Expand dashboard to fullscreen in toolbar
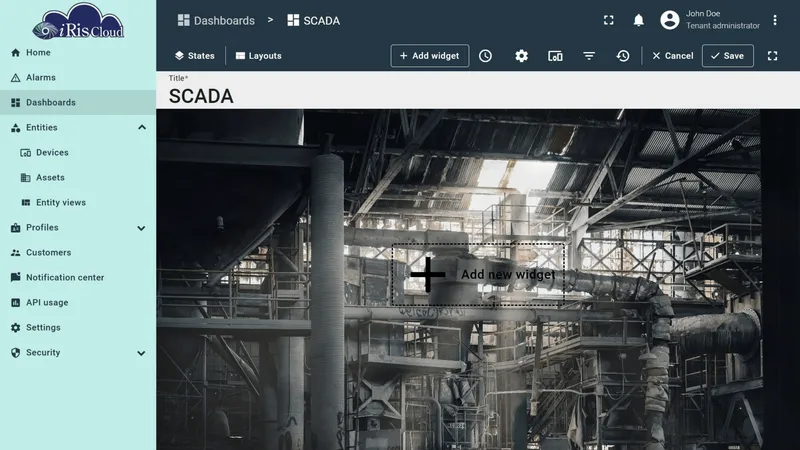Image resolution: width=800 pixels, height=450 pixels. [x=772, y=56]
